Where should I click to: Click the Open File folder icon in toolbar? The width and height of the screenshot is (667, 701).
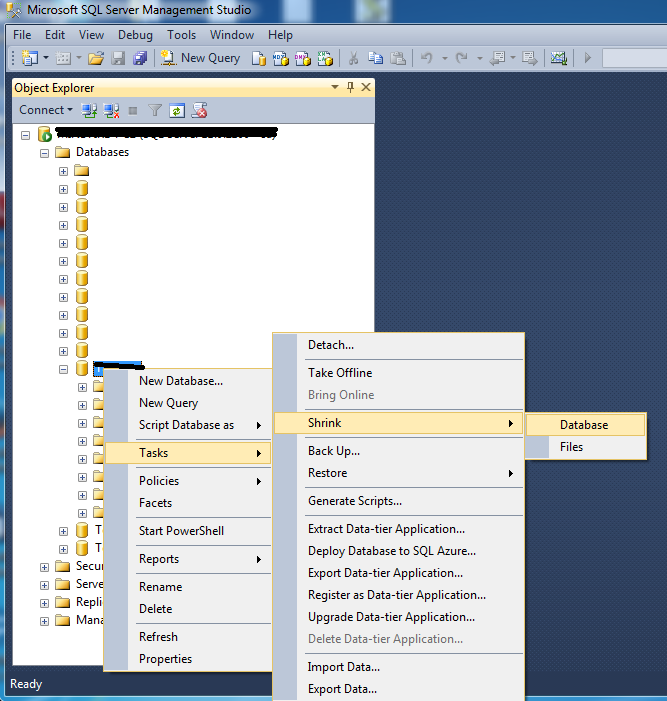click(96, 58)
